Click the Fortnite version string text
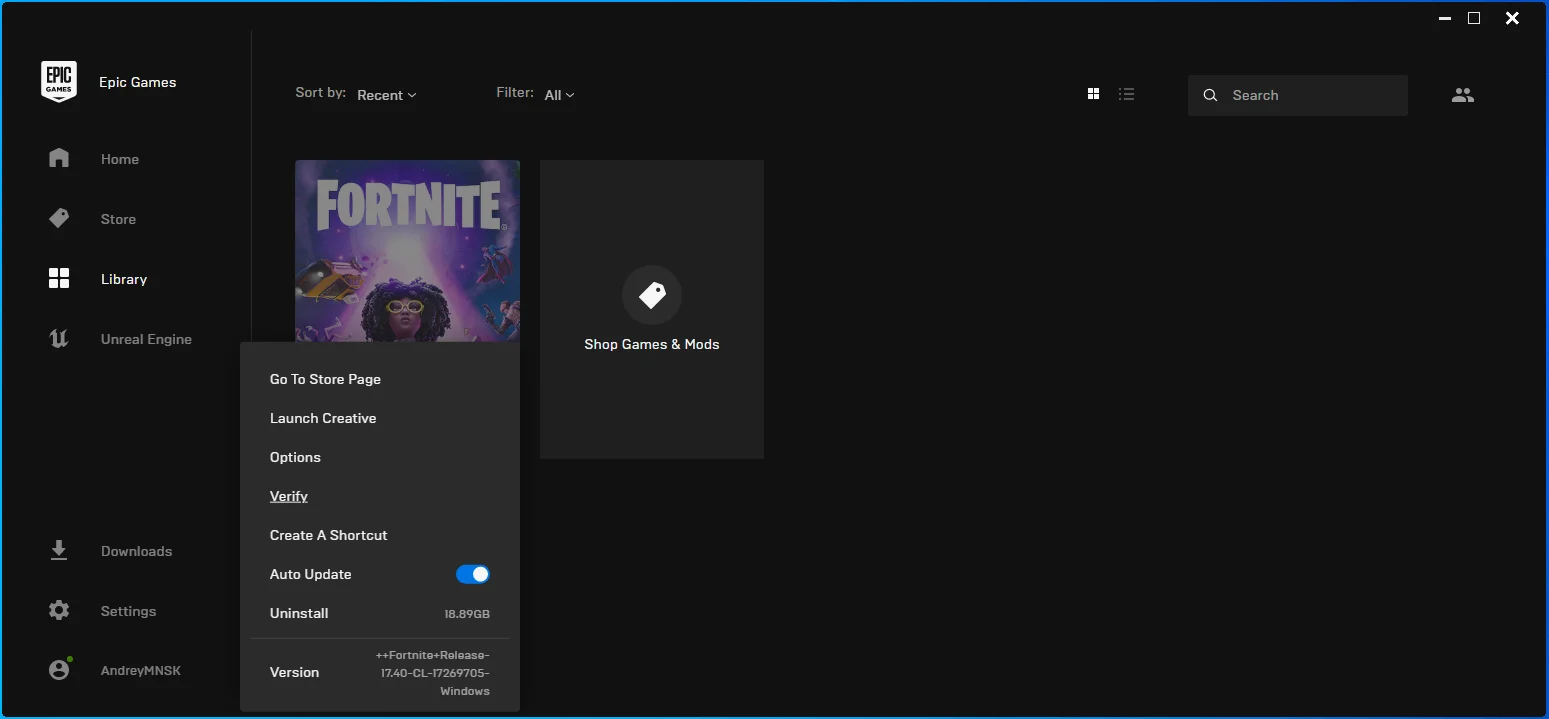This screenshot has height=719, width=1549. [x=433, y=673]
